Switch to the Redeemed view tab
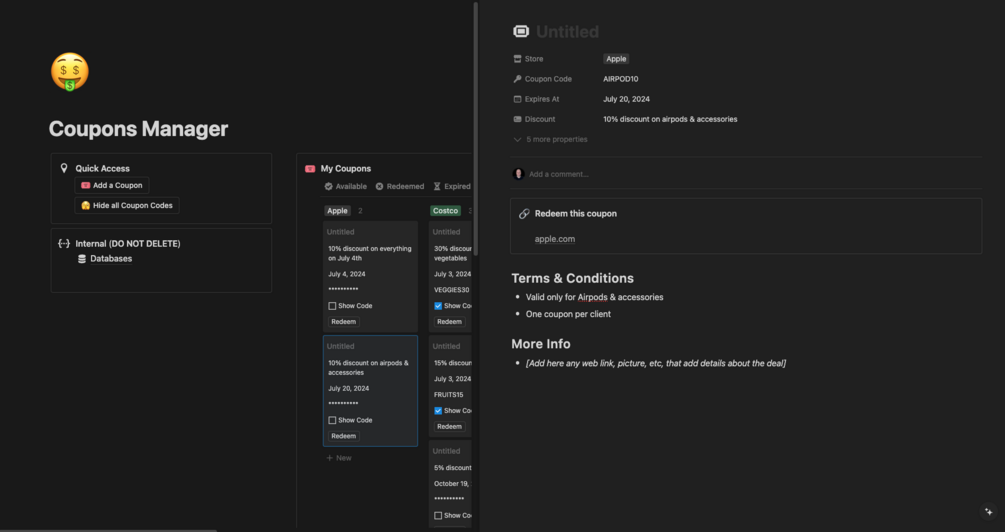The image size is (1005, 532). click(400, 186)
